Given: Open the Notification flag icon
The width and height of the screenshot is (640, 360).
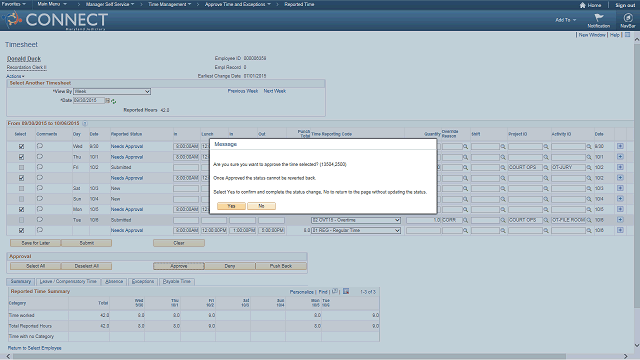Looking at the screenshot, I should coord(599,18).
